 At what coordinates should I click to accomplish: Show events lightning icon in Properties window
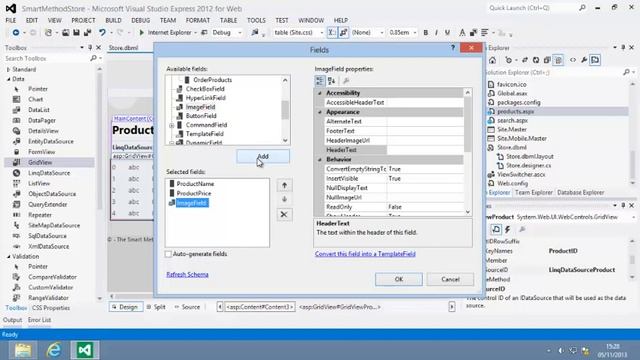(507, 229)
